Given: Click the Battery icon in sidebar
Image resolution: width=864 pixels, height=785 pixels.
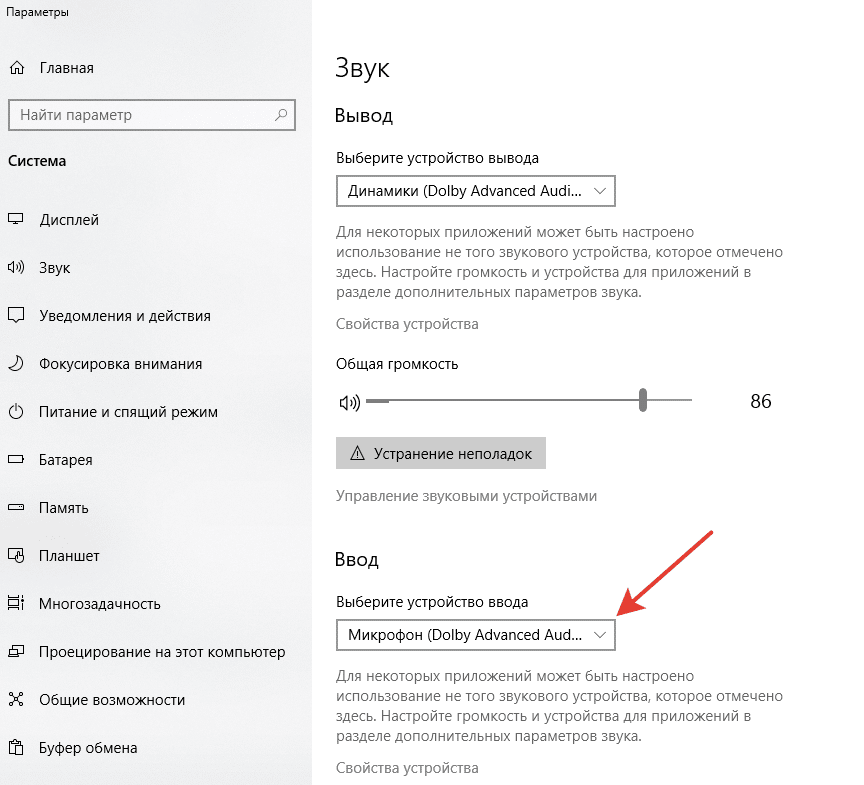Looking at the screenshot, I should click(x=16, y=460).
